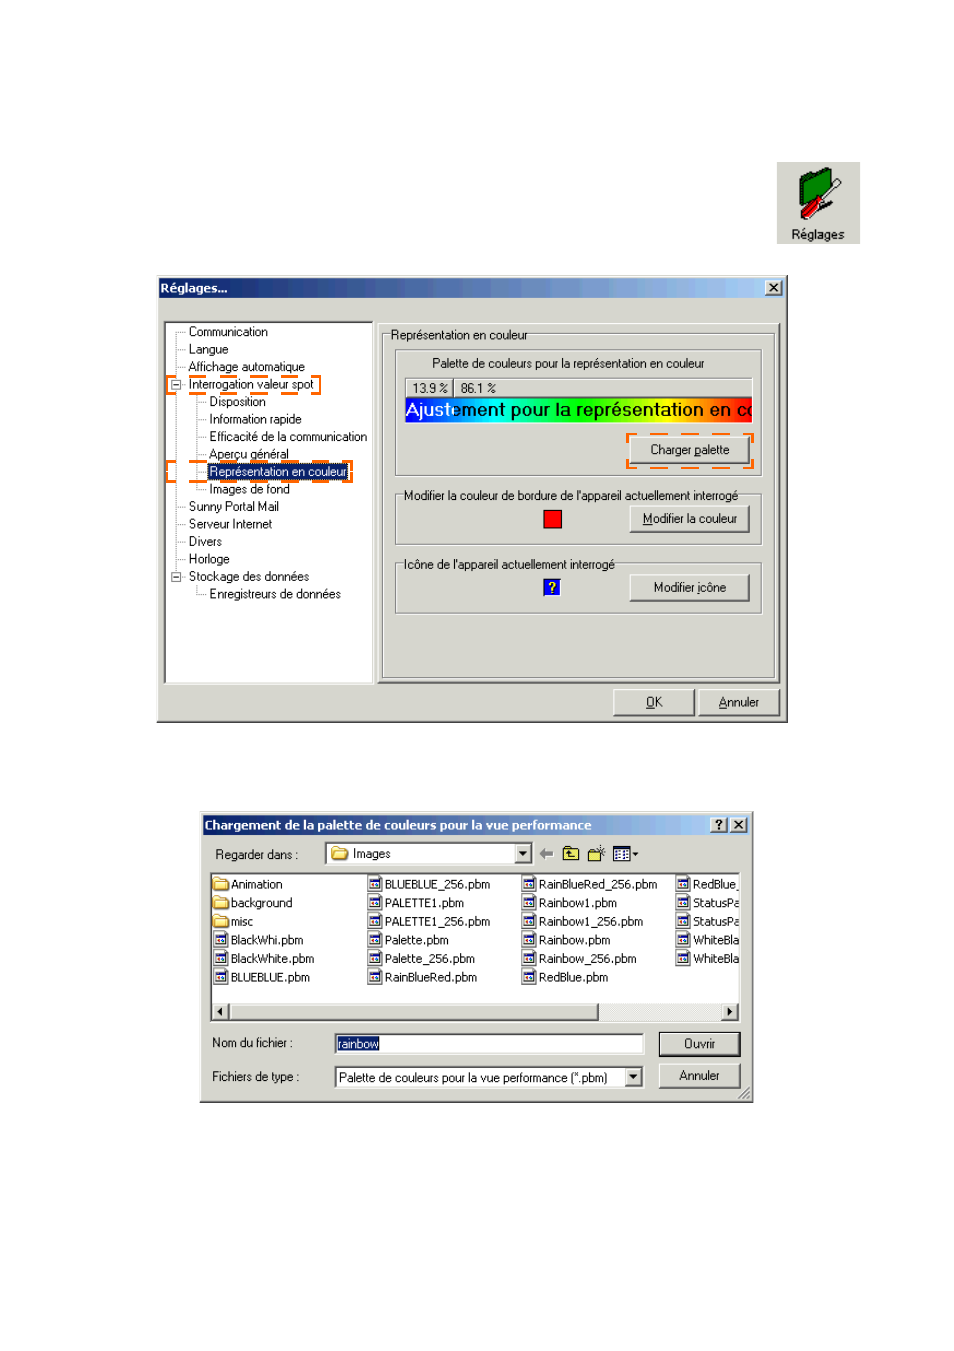
Task: Select the BlackWhite.pbm file icon
Action: (221, 959)
